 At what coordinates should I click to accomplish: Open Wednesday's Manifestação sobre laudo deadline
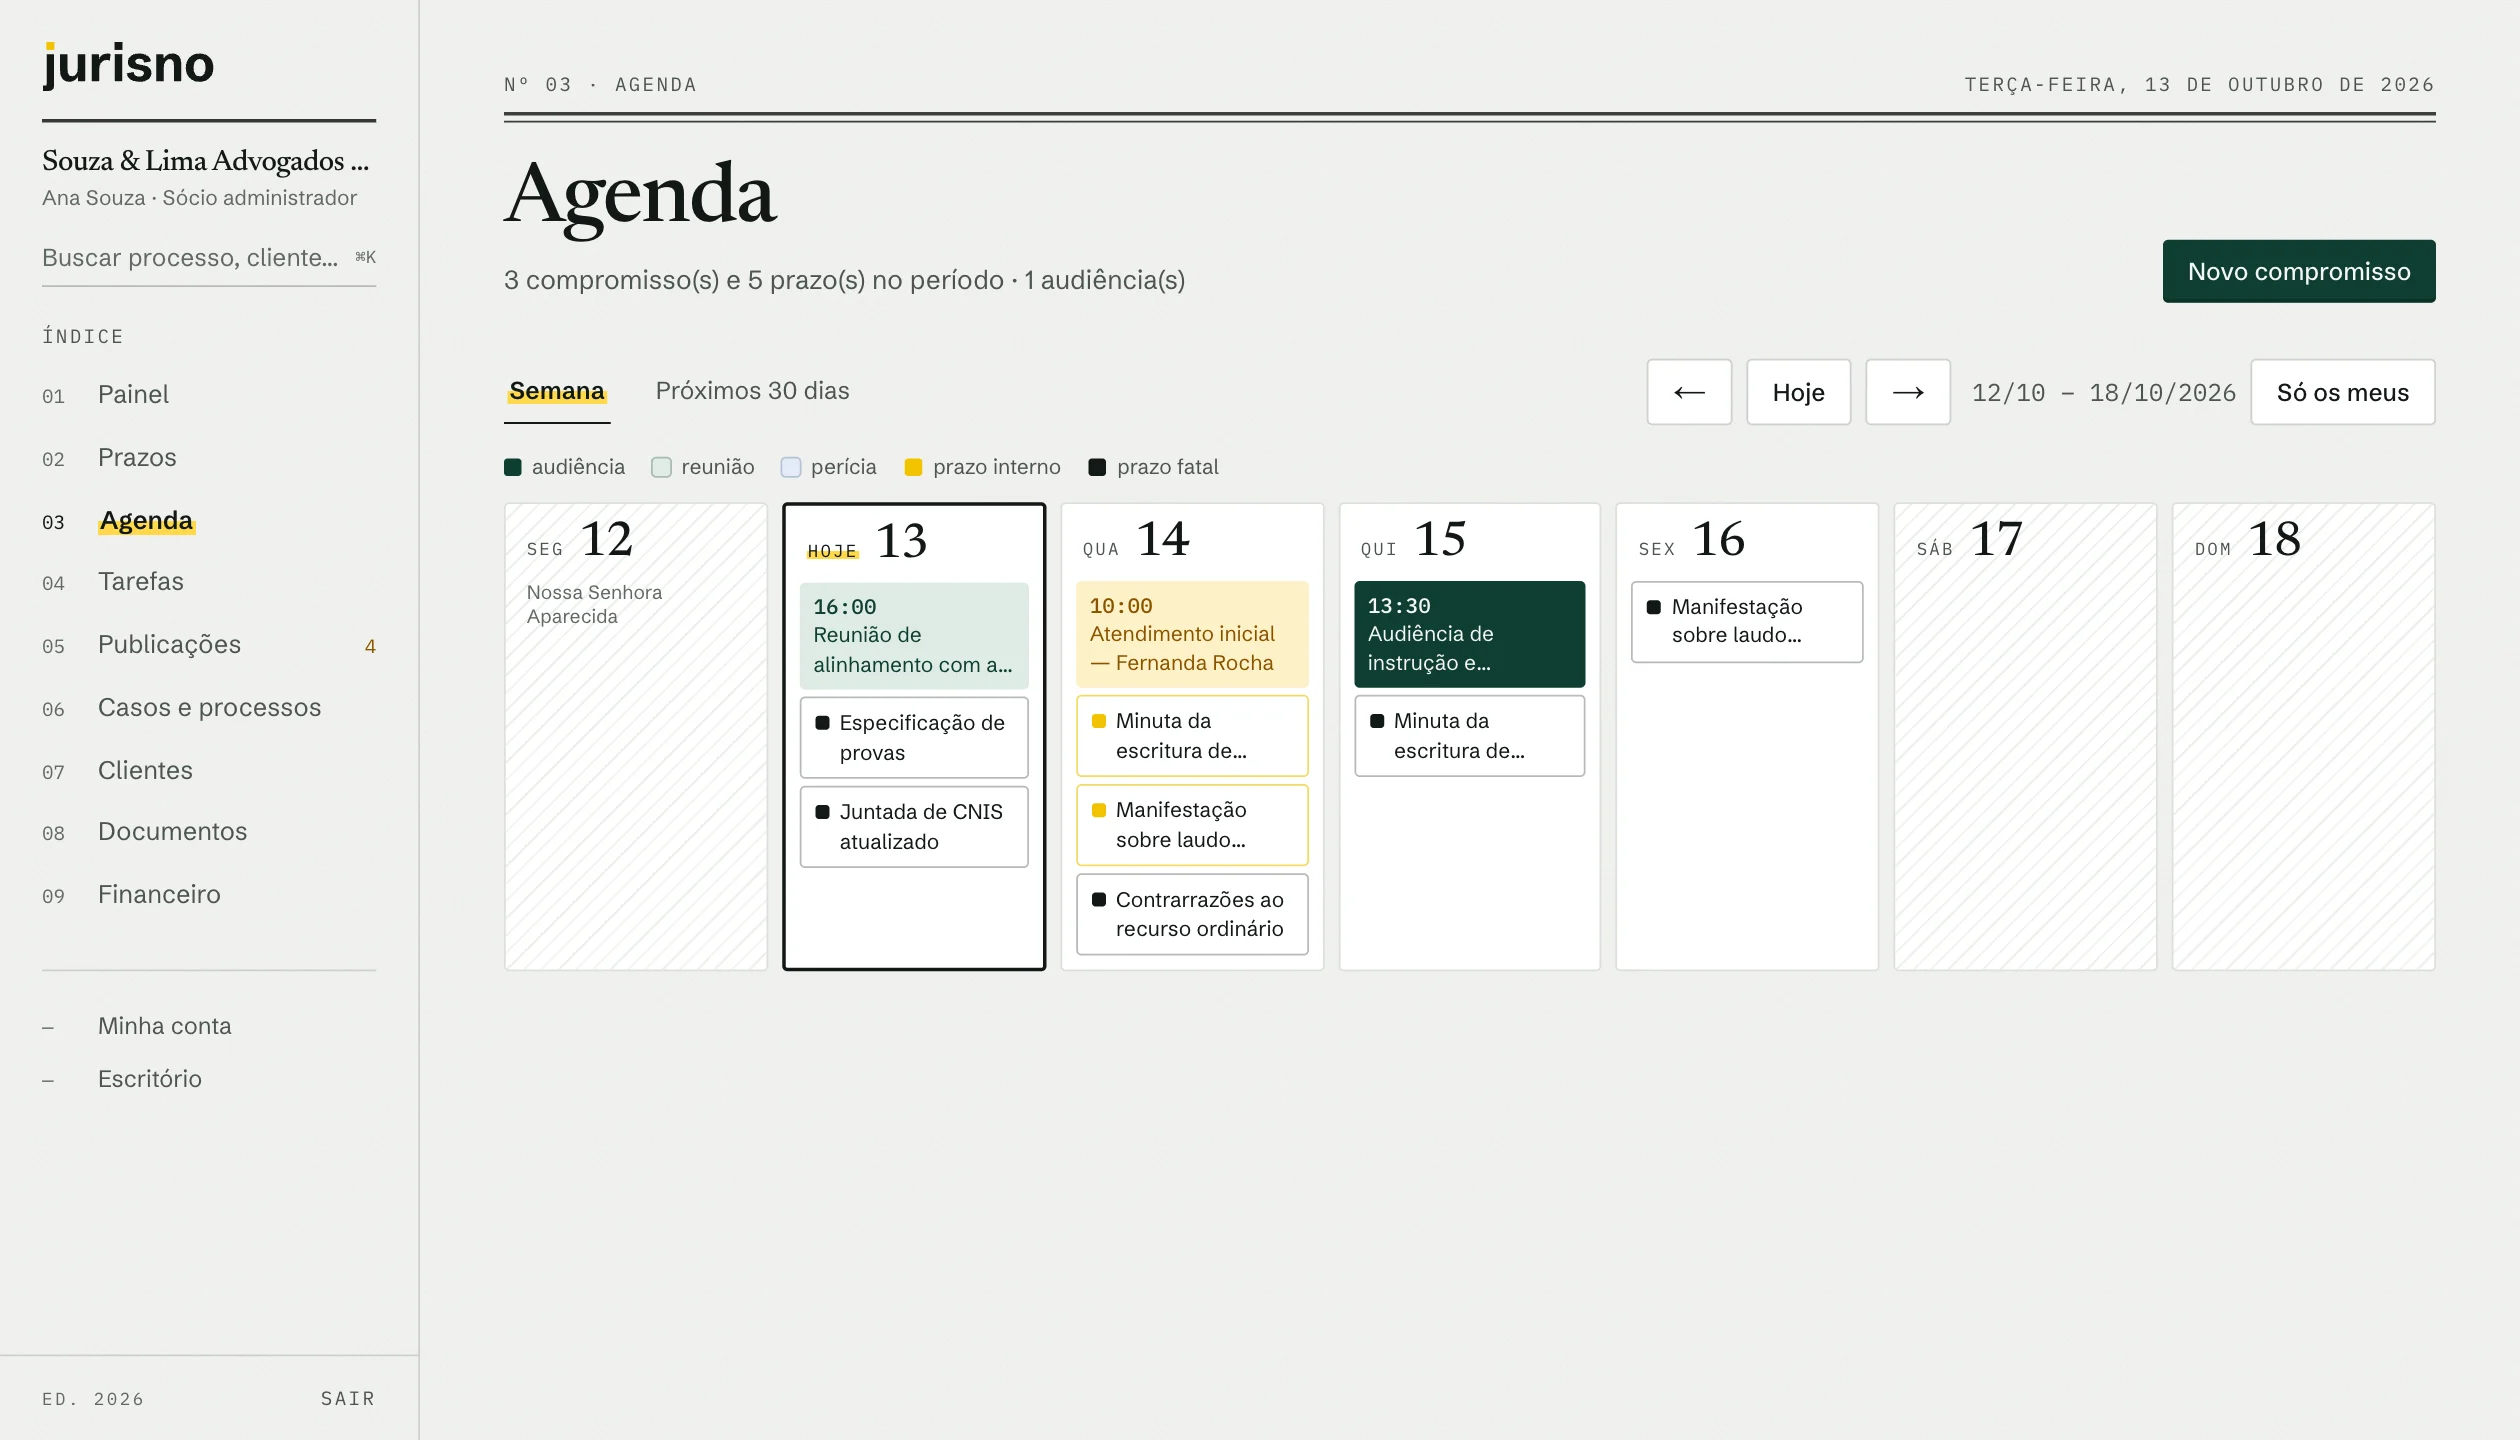click(1191, 824)
